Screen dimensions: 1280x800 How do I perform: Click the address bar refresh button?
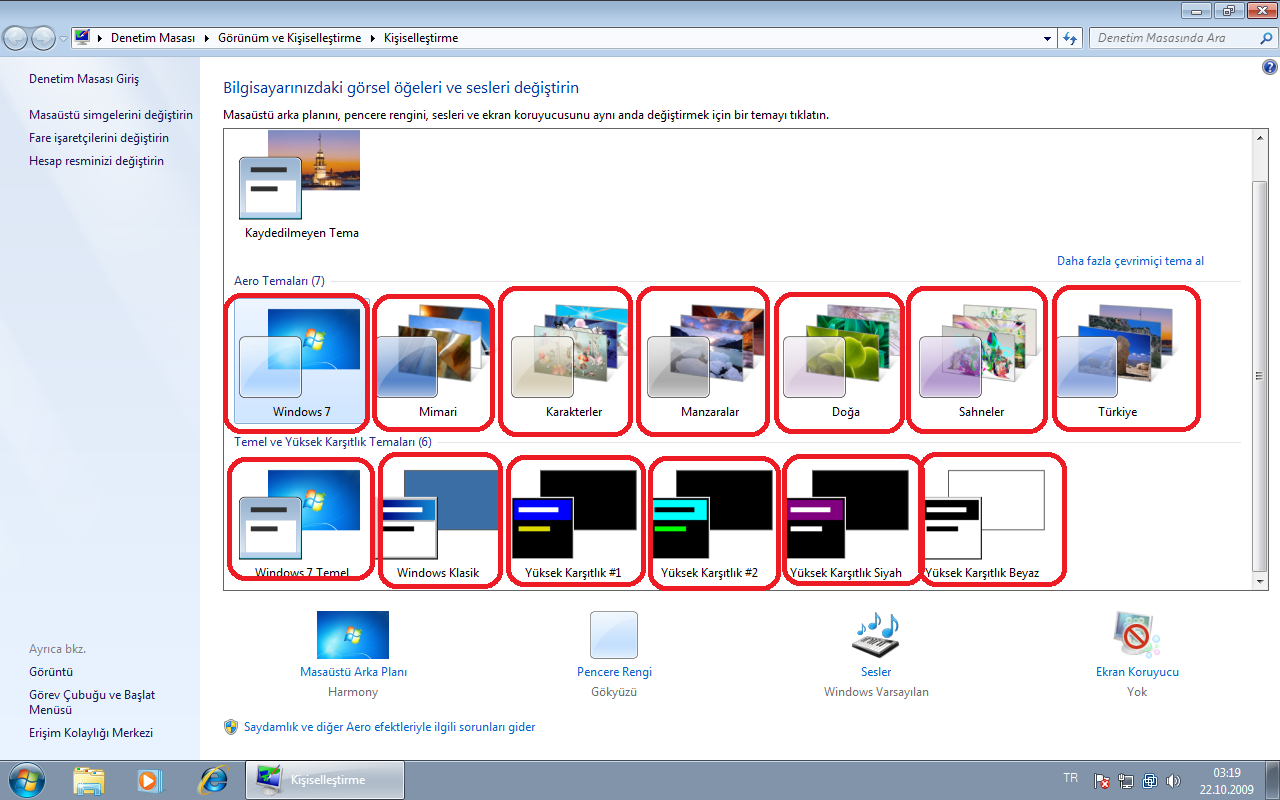point(1070,38)
